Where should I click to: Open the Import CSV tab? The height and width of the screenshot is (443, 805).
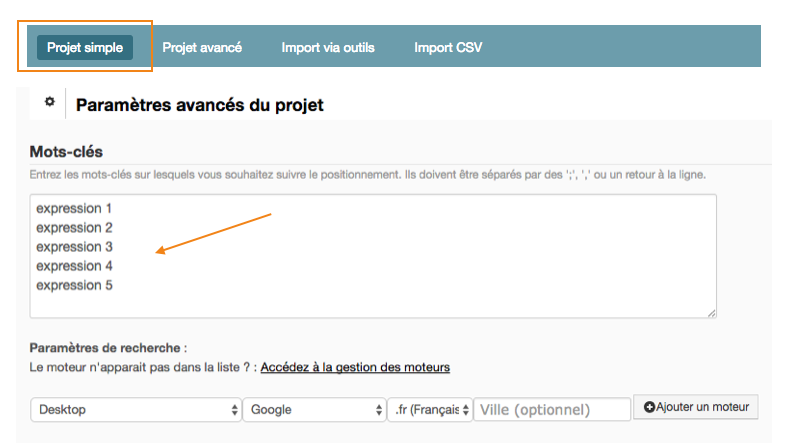click(x=448, y=48)
